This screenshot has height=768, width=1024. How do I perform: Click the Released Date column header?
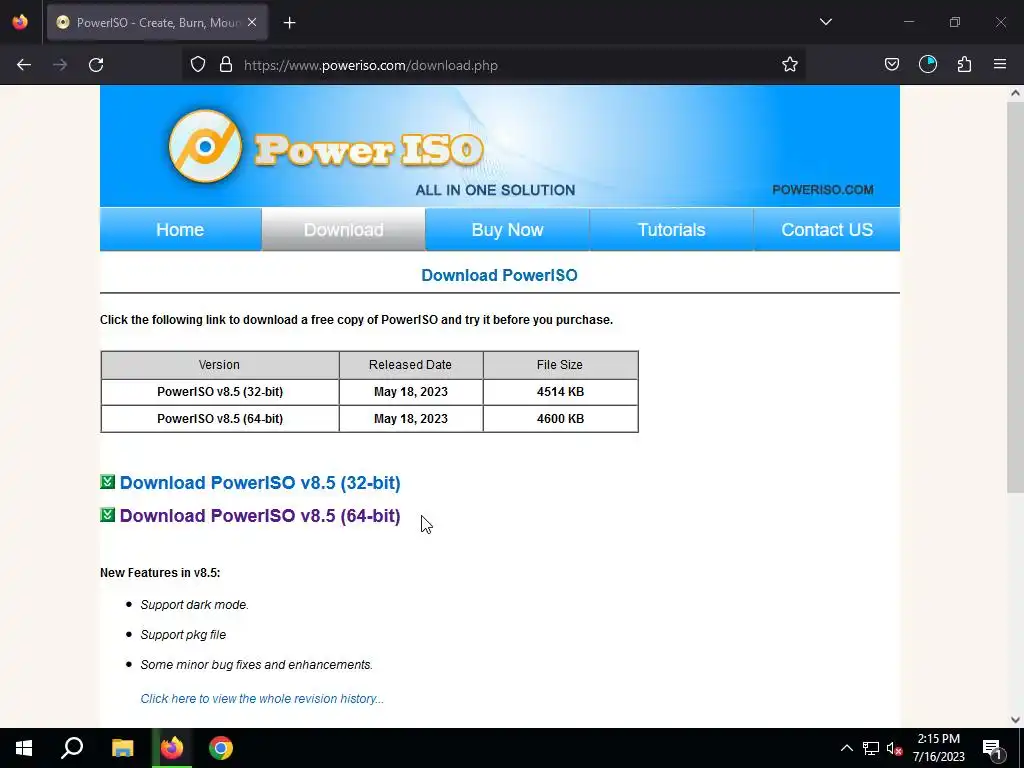(411, 364)
